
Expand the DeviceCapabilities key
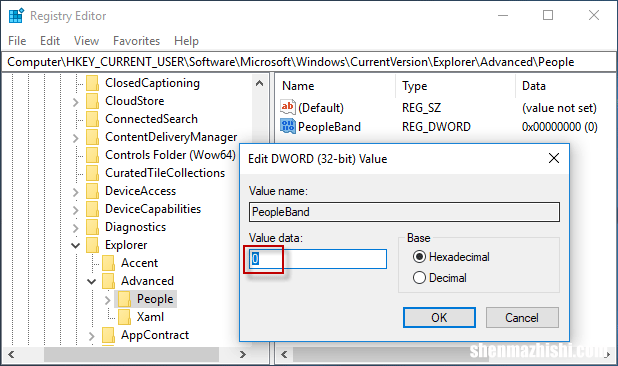(76, 210)
